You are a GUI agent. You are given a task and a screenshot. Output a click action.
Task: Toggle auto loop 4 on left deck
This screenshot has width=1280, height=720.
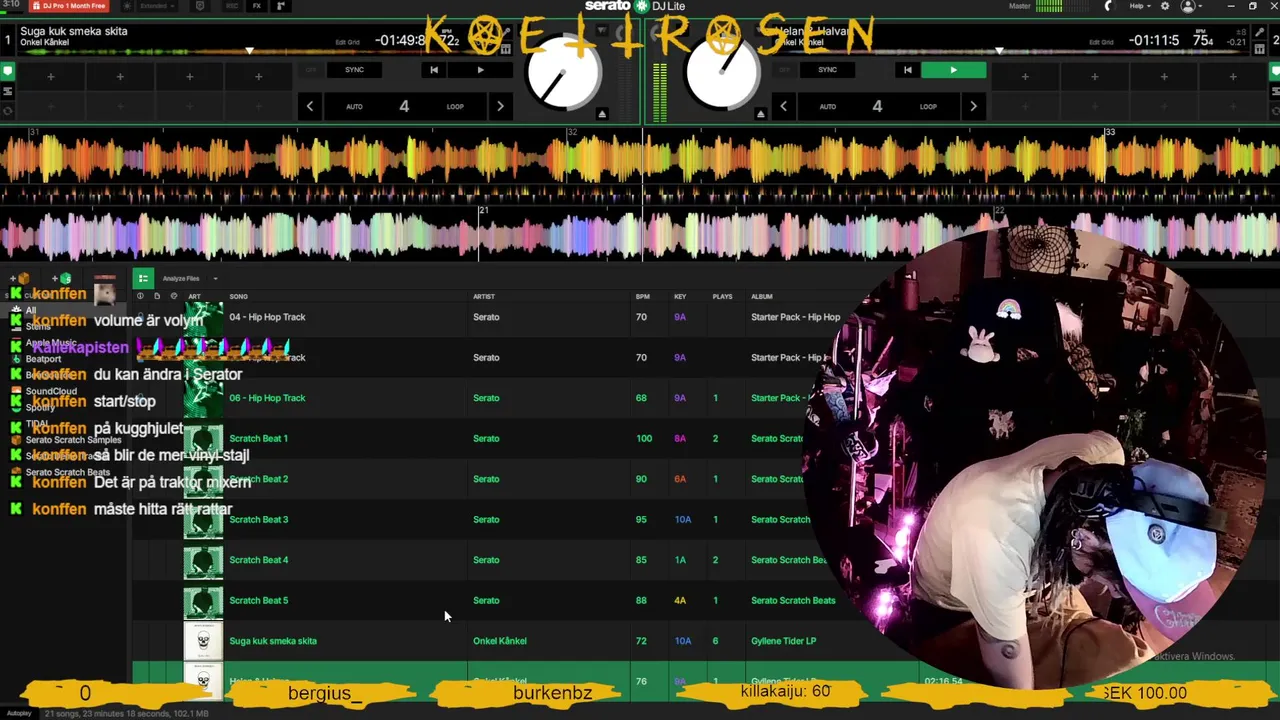404,106
